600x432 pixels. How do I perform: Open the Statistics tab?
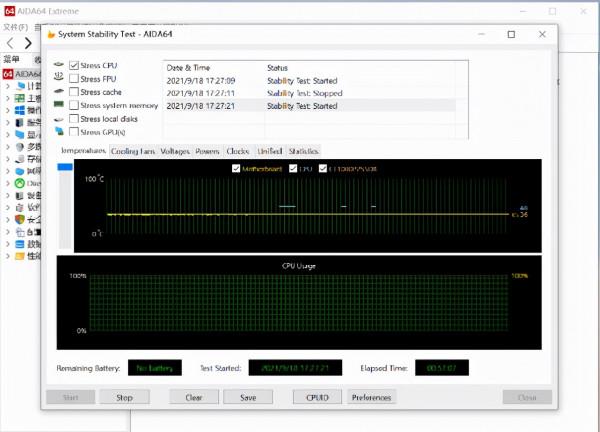303,151
